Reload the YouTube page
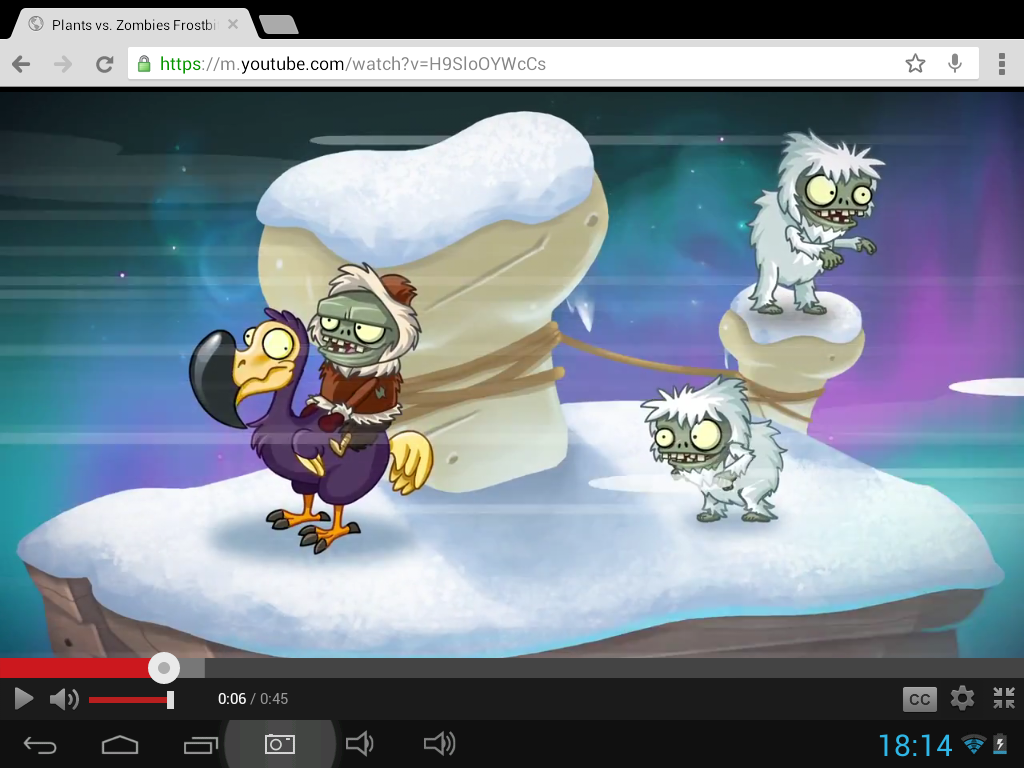 pos(104,64)
